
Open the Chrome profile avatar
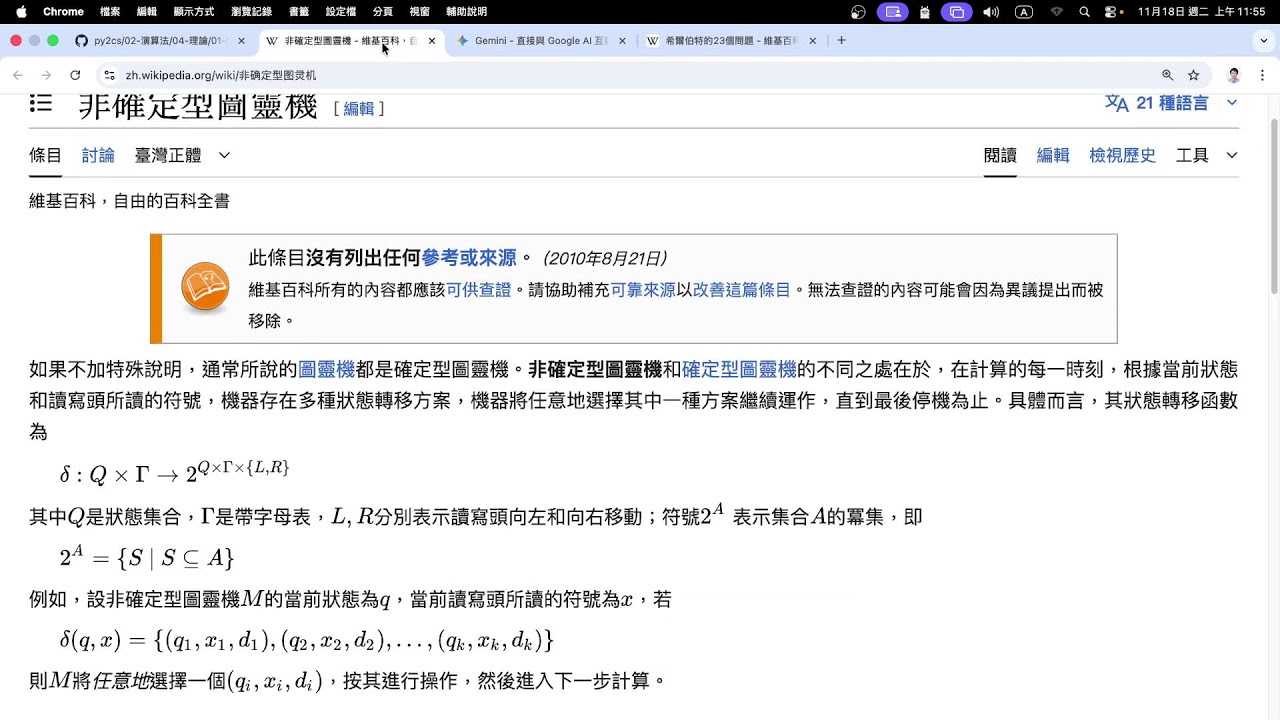(1234, 75)
